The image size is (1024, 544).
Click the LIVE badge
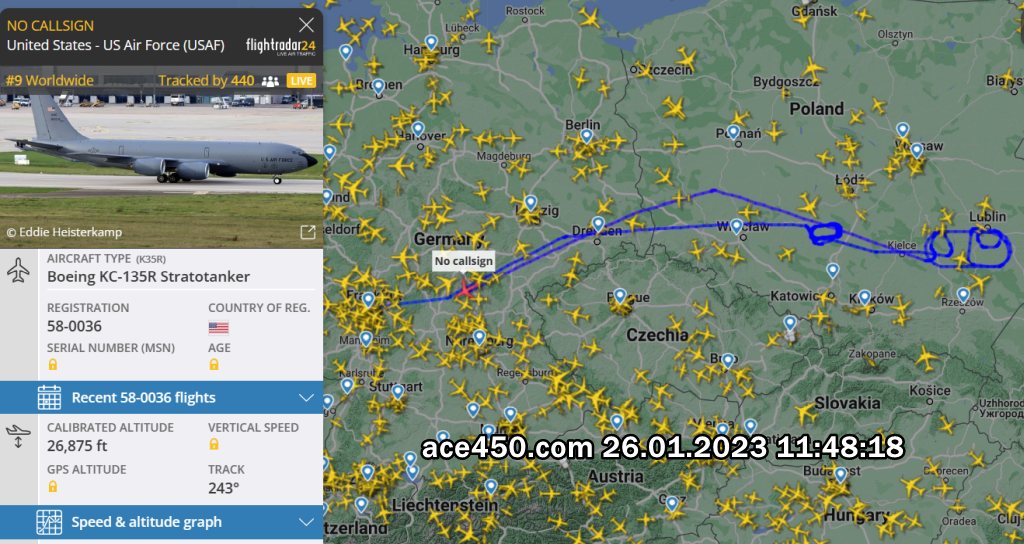pos(301,80)
